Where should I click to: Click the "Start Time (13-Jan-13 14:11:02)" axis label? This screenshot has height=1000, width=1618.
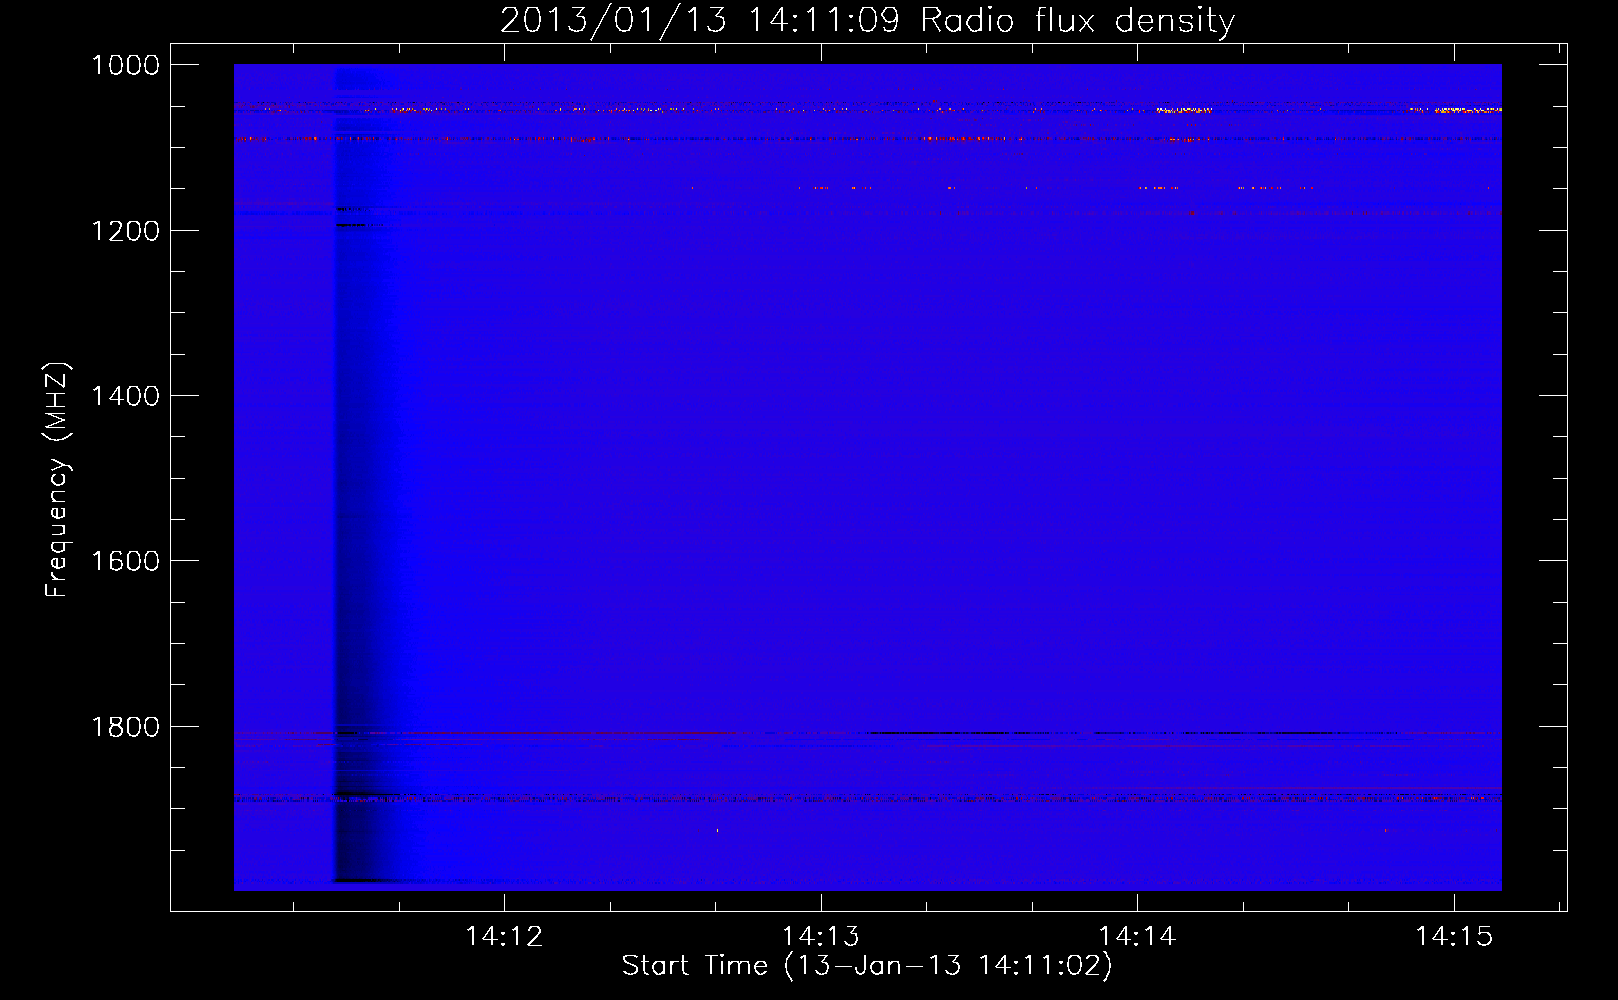click(867, 965)
